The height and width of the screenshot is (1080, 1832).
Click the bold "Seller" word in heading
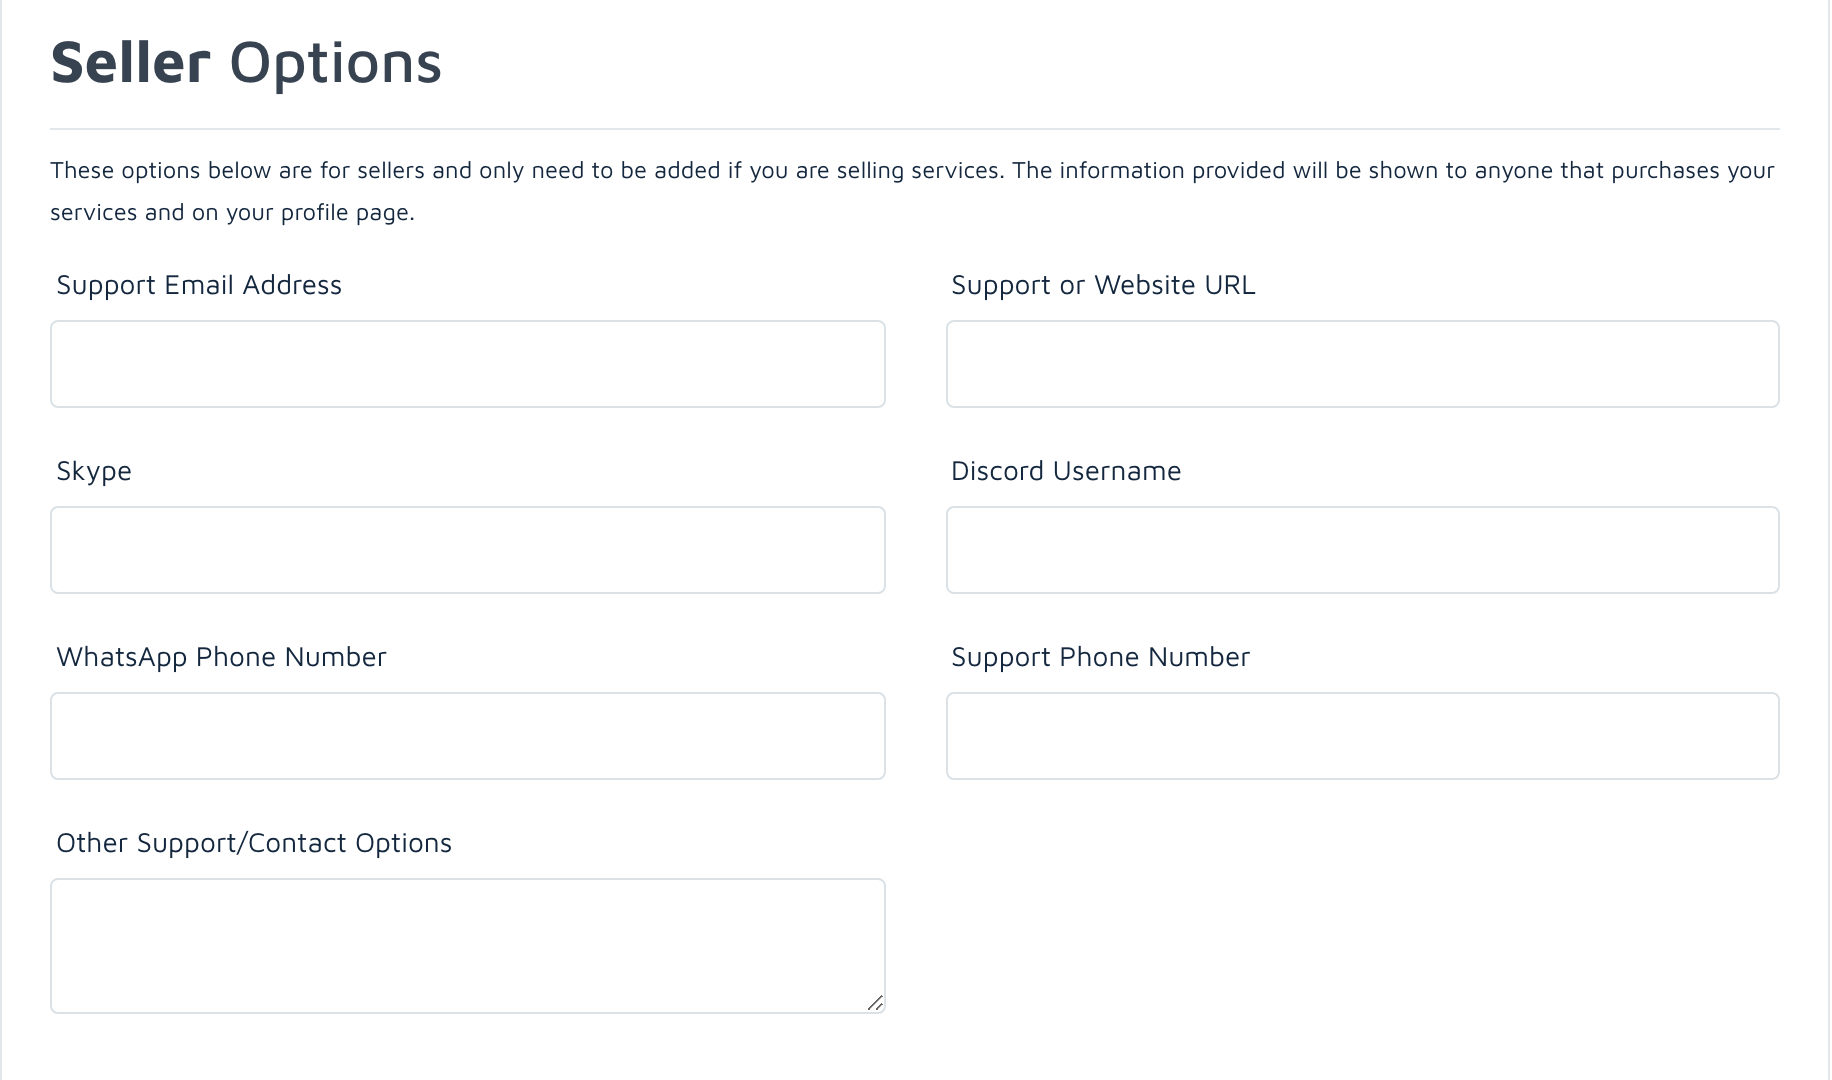pyautogui.click(x=131, y=62)
